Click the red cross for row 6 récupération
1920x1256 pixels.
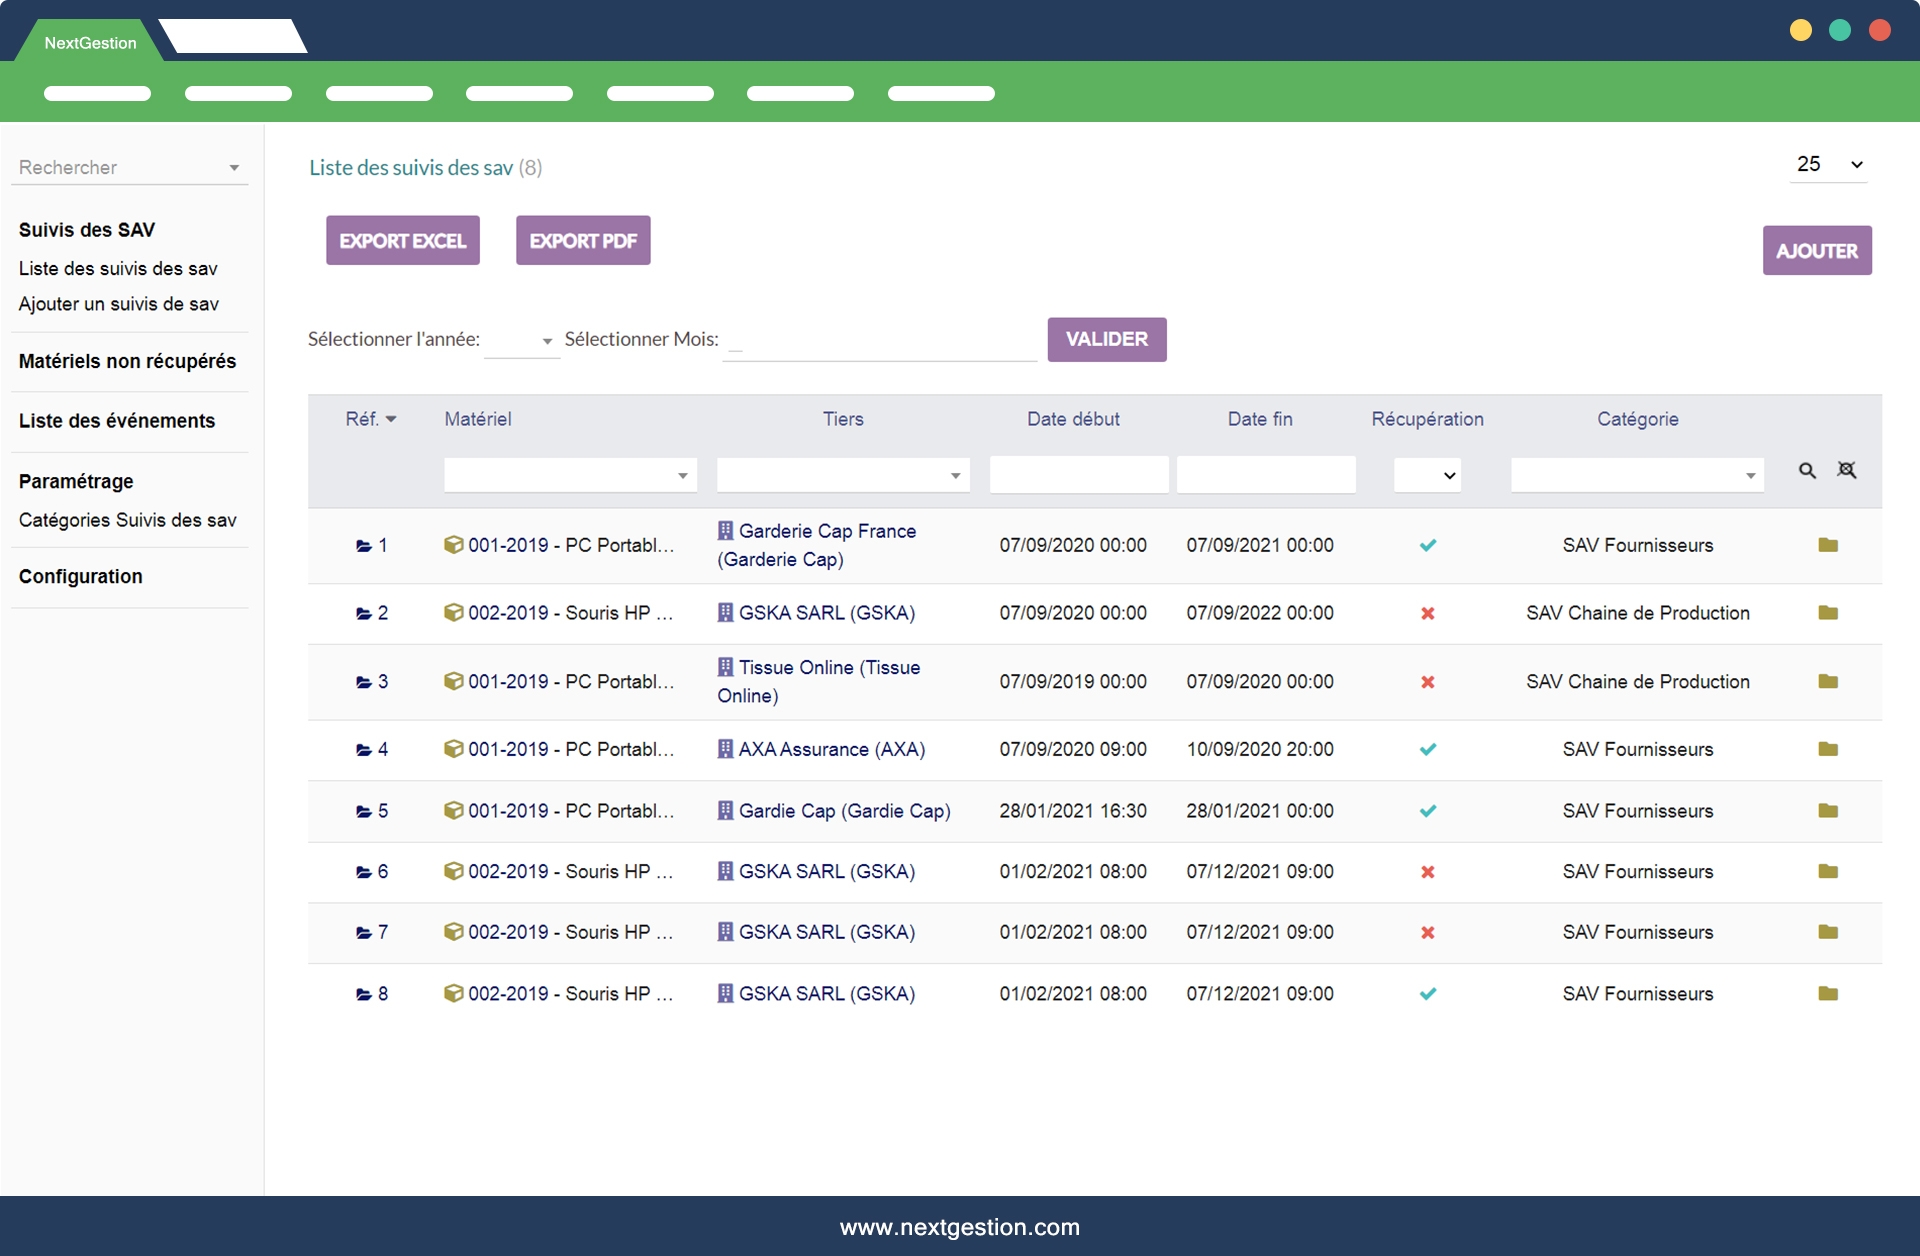coord(1427,872)
